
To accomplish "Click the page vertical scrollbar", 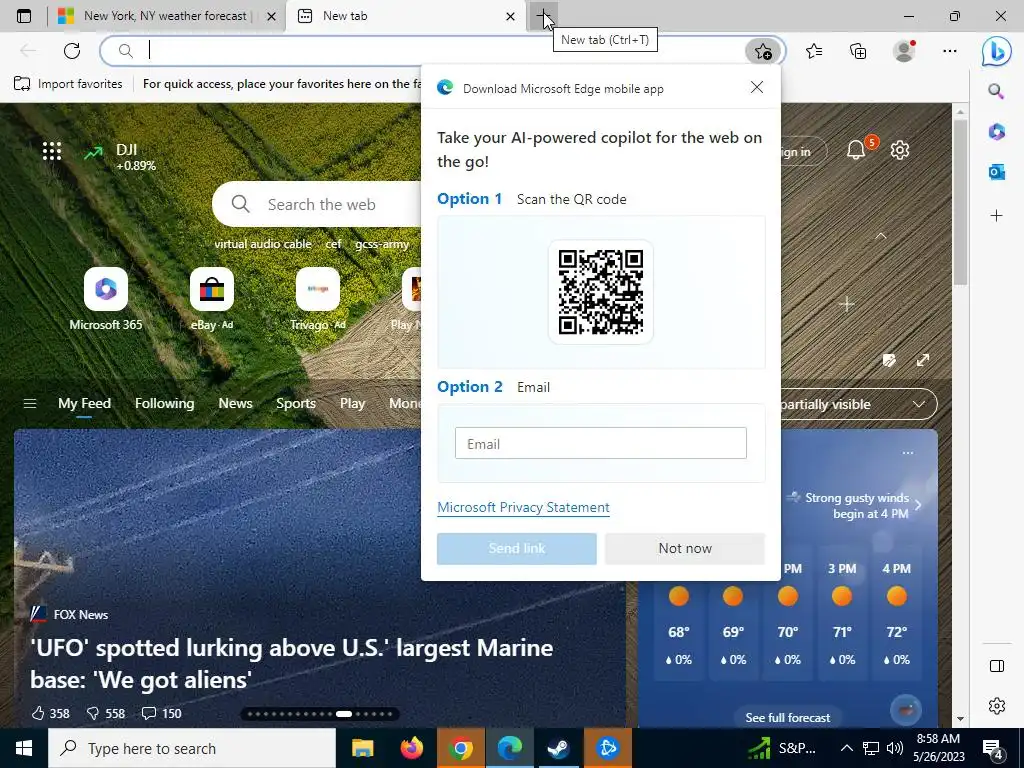I will tap(960, 202).
